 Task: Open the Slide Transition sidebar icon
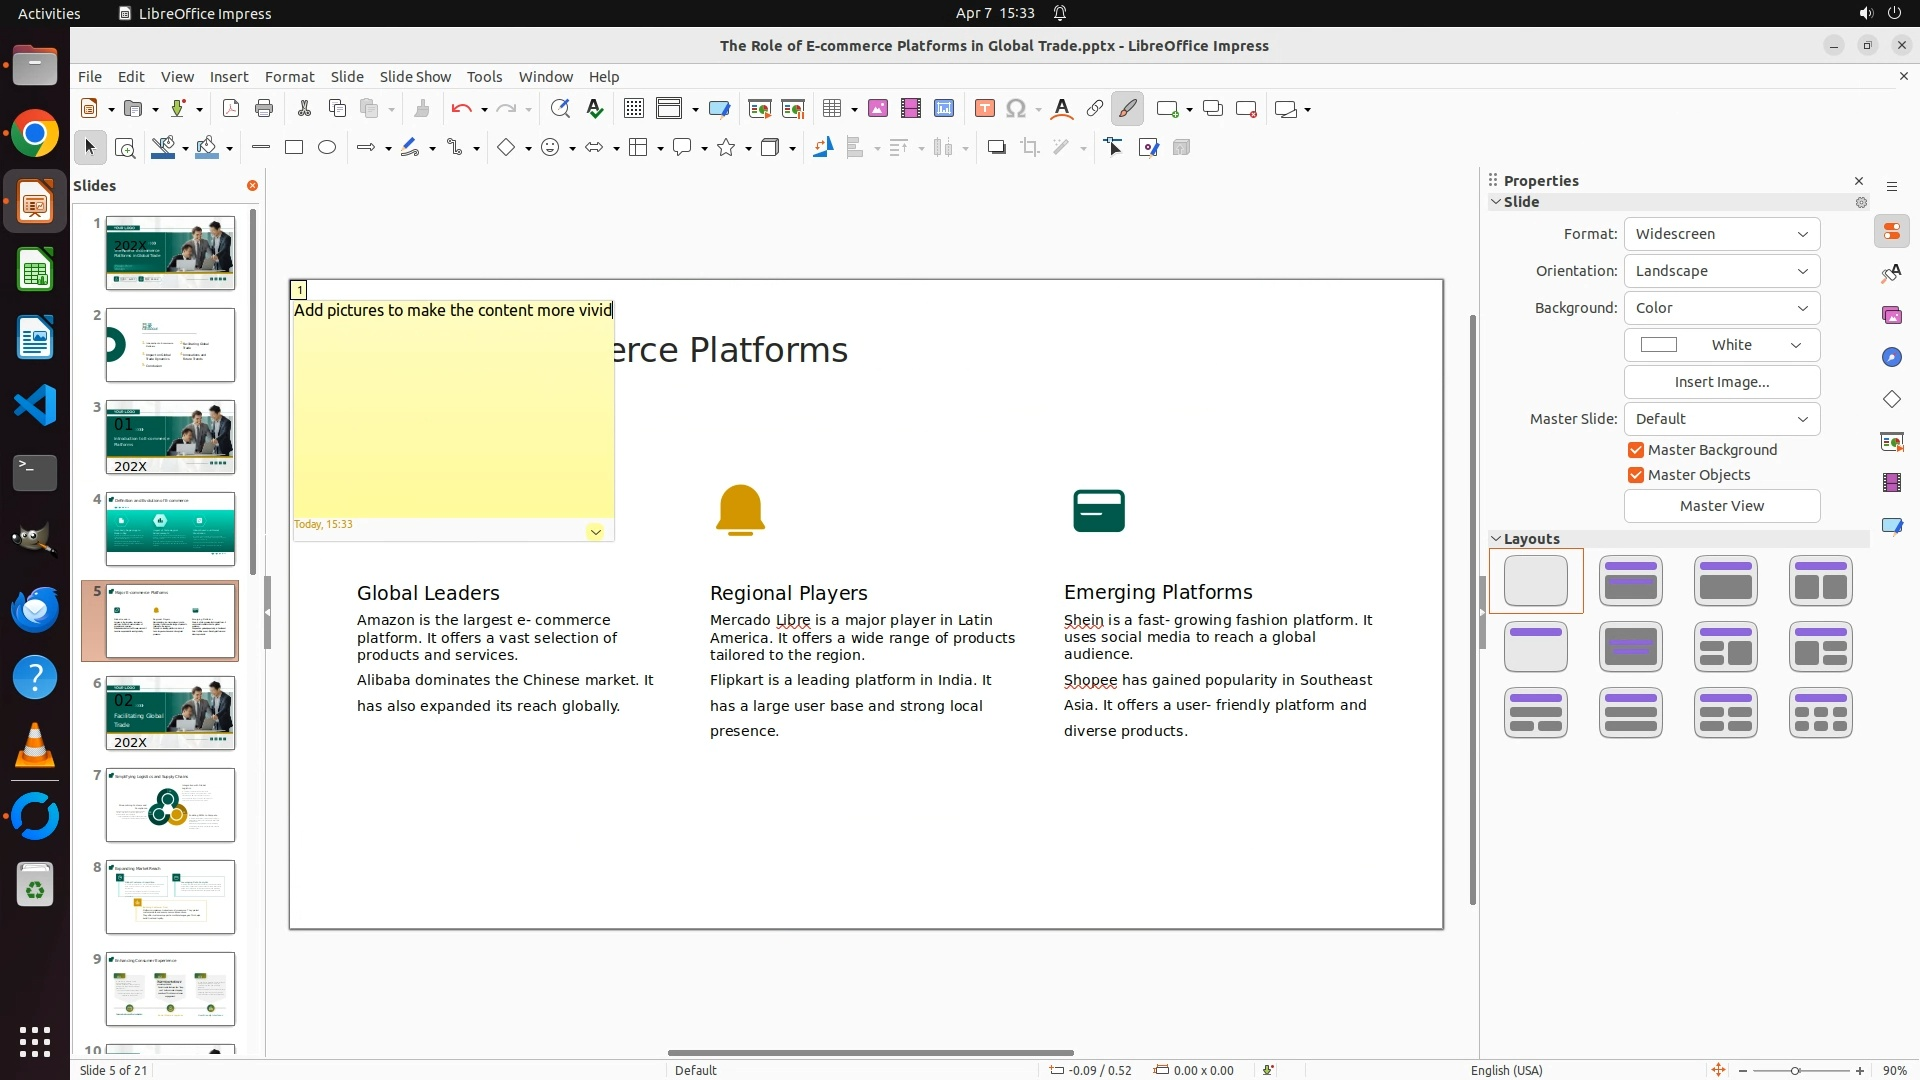click(x=1891, y=441)
